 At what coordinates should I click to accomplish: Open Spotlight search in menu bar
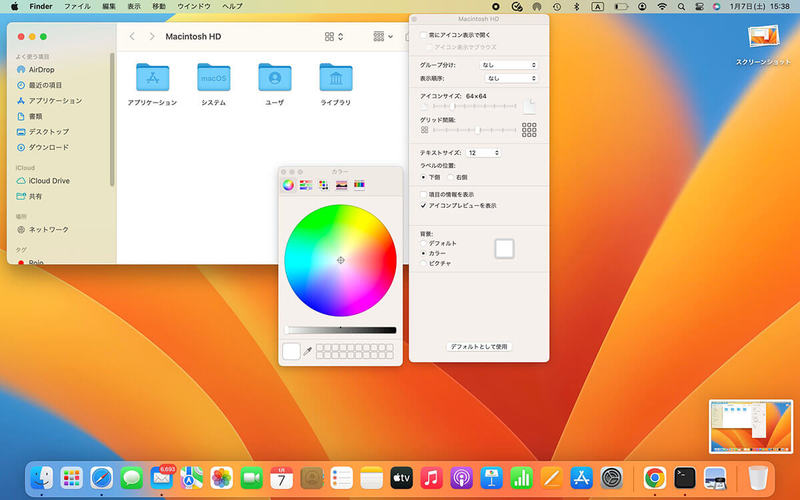click(681, 7)
